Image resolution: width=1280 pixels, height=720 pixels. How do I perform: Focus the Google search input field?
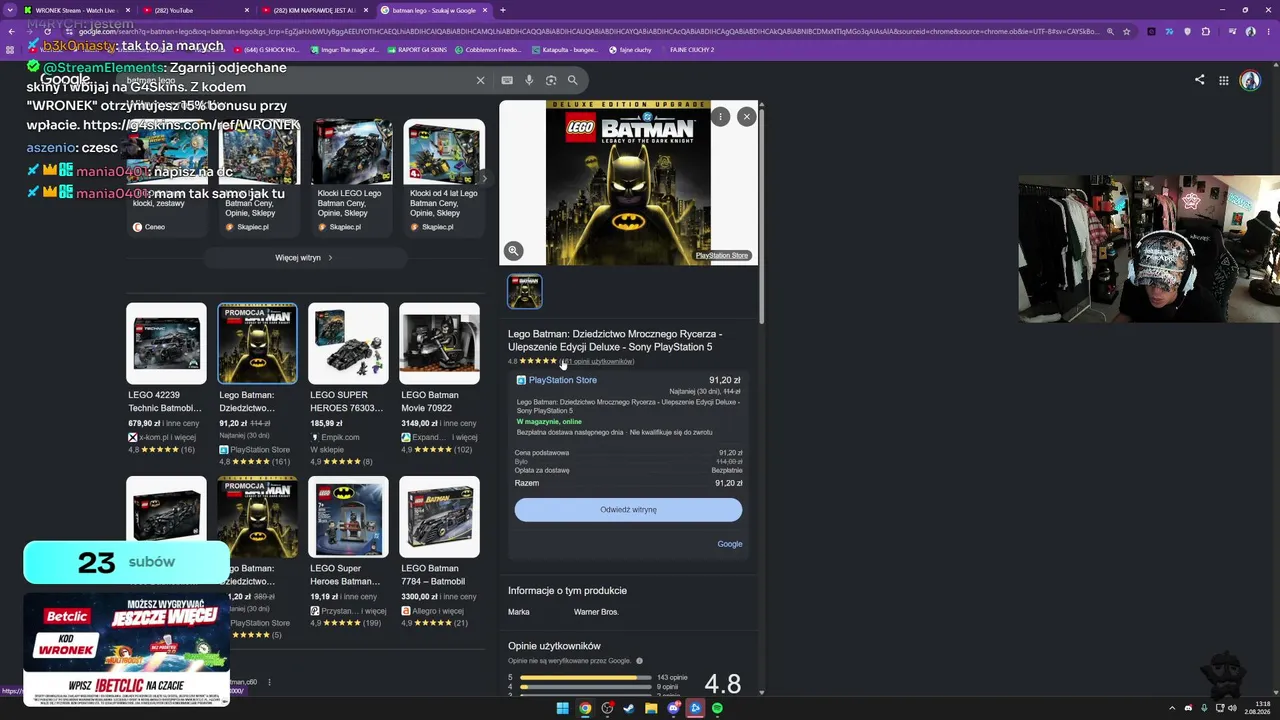coord(300,80)
